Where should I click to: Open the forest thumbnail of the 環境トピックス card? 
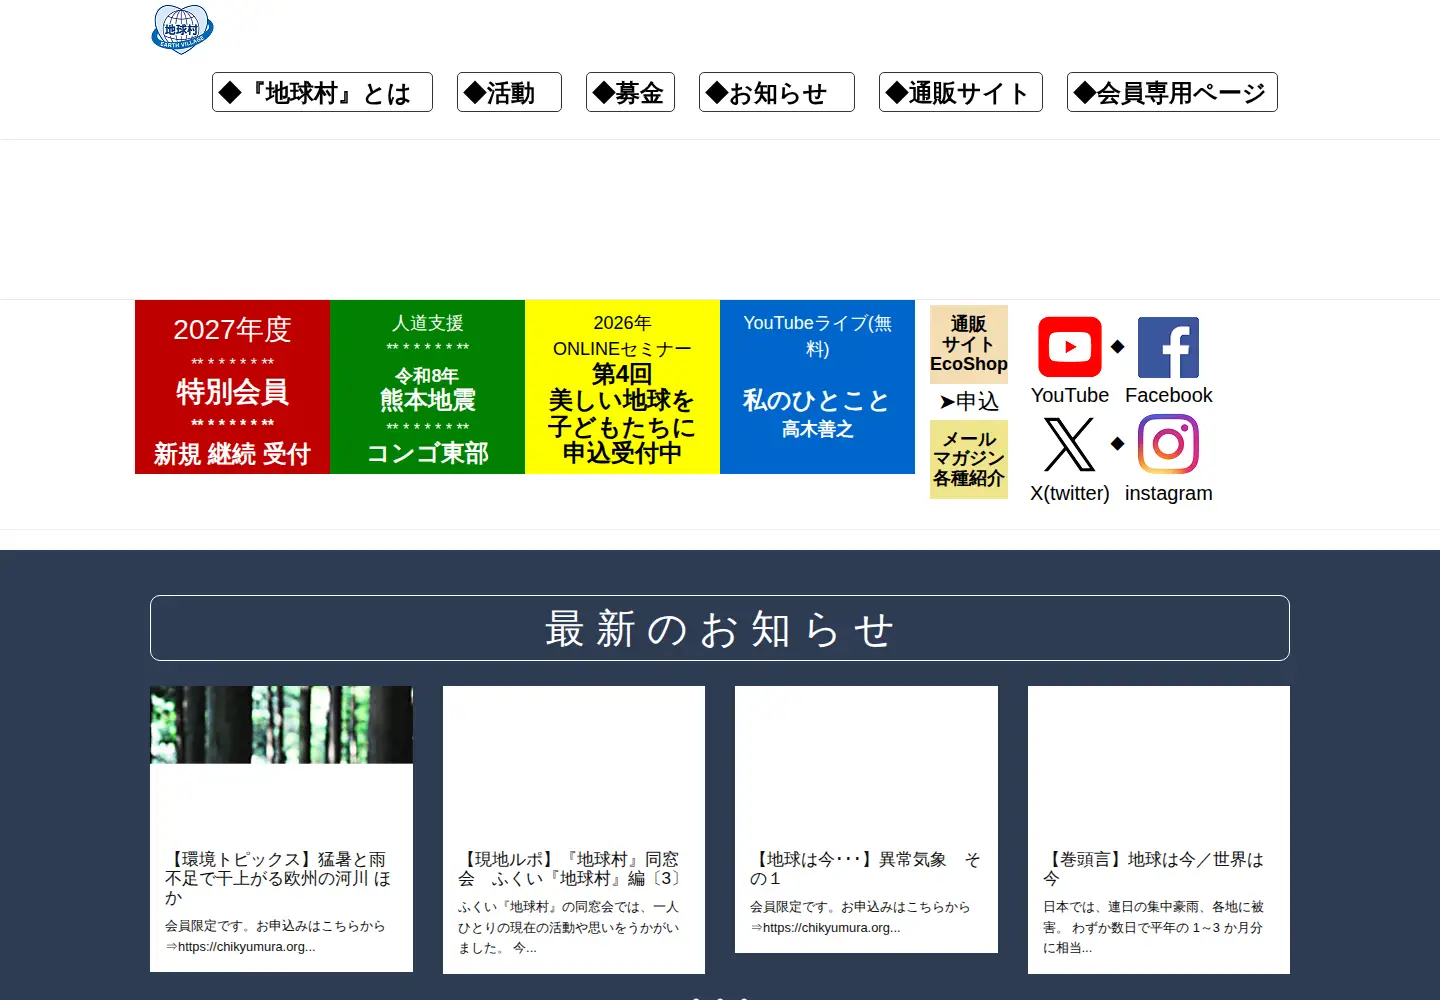tap(281, 725)
